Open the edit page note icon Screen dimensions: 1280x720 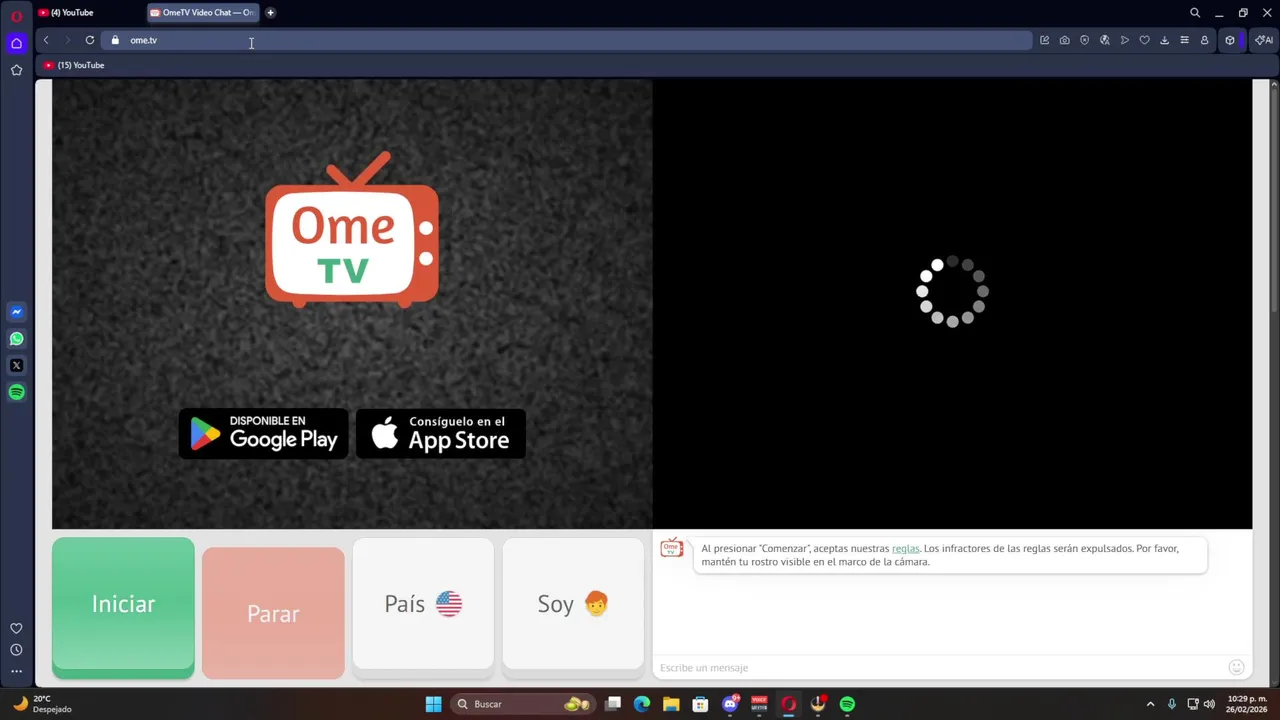[1044, 40]
